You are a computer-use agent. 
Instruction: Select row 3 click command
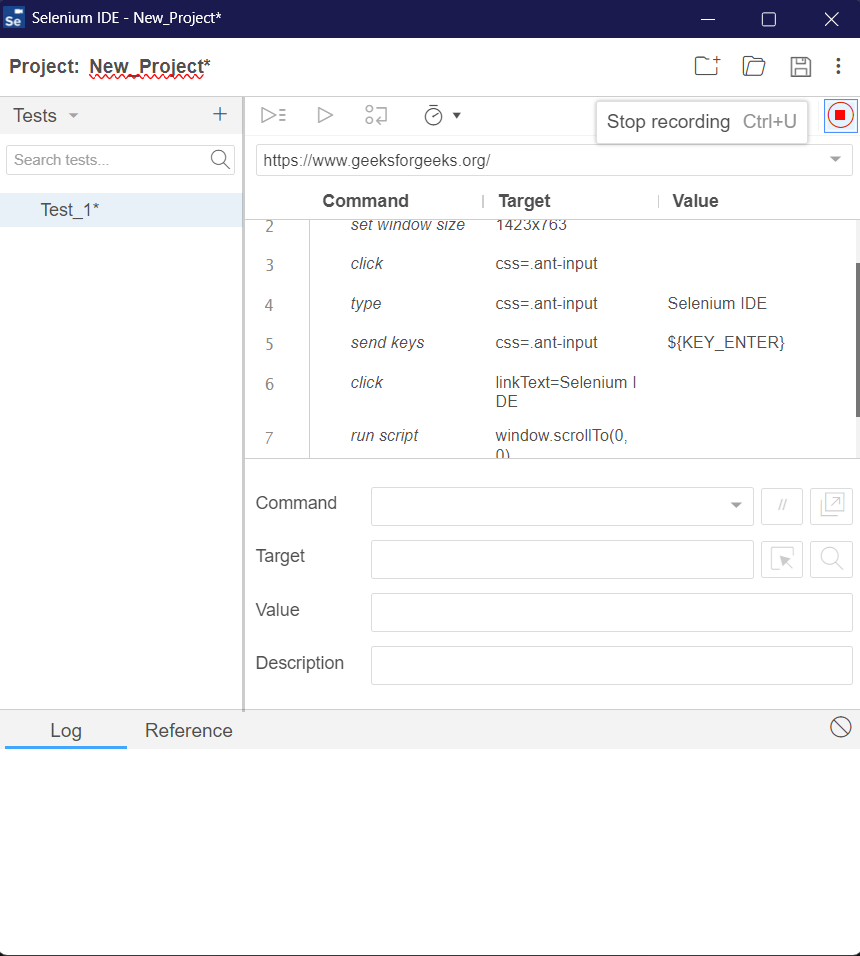(x=550, y=264)
